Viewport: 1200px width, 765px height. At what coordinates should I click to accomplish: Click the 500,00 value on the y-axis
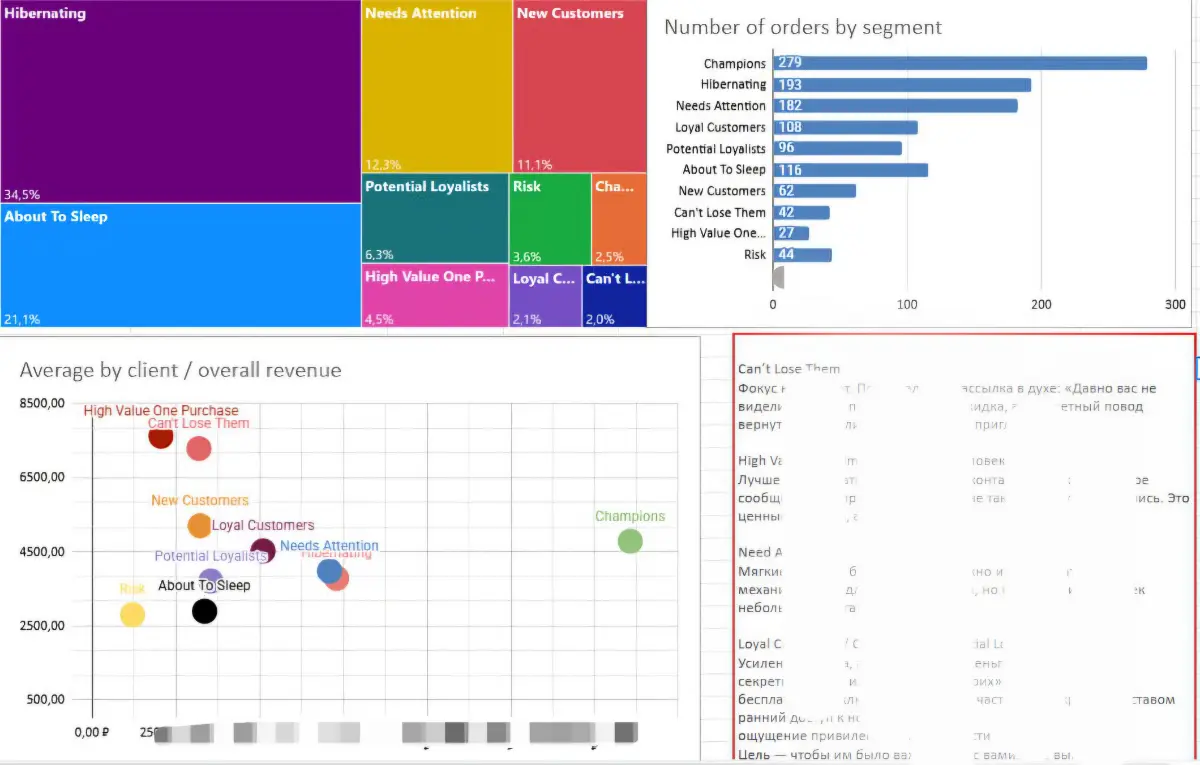point(44,699)
